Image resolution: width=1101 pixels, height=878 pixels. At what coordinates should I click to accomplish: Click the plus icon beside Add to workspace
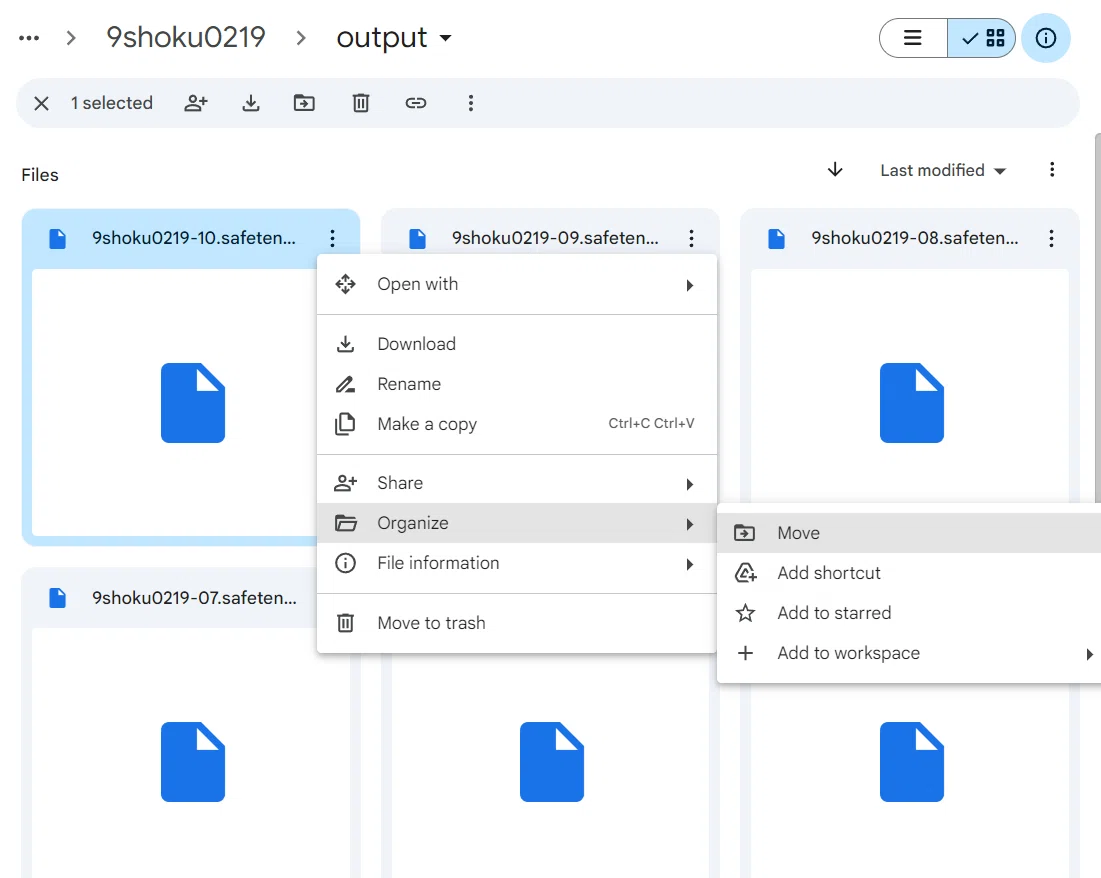pos(745,653)
